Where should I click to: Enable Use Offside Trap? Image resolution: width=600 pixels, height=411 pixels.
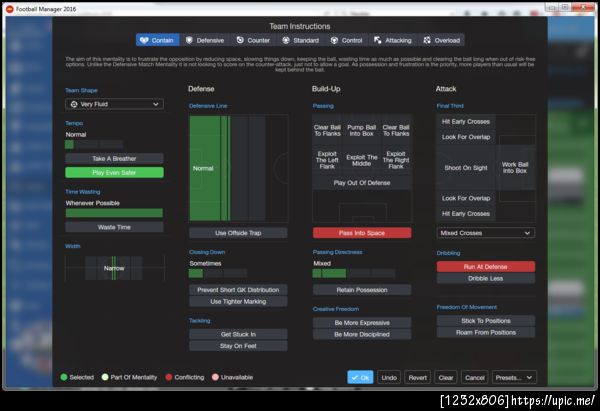(x=238, y=233)
